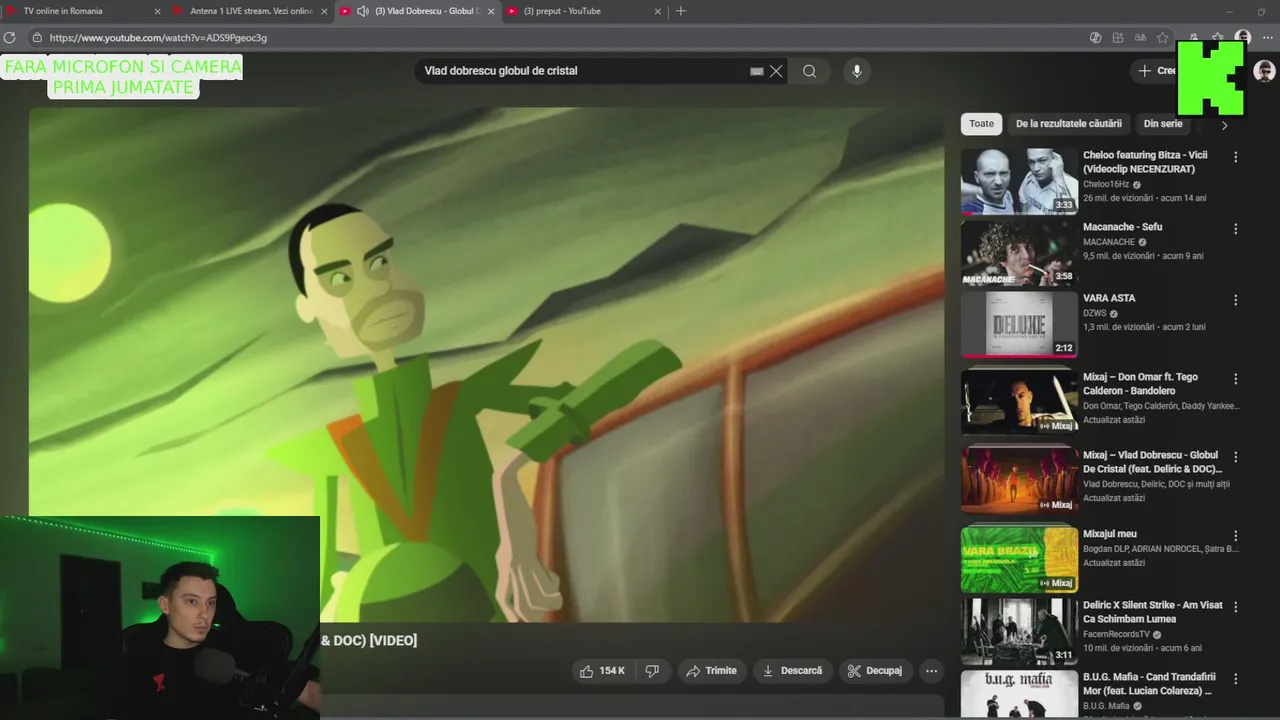1280x720 pixels.
Task: Open the B.U.G. Mafia Cand Trandafirii title
Action: coord(1149,684)
